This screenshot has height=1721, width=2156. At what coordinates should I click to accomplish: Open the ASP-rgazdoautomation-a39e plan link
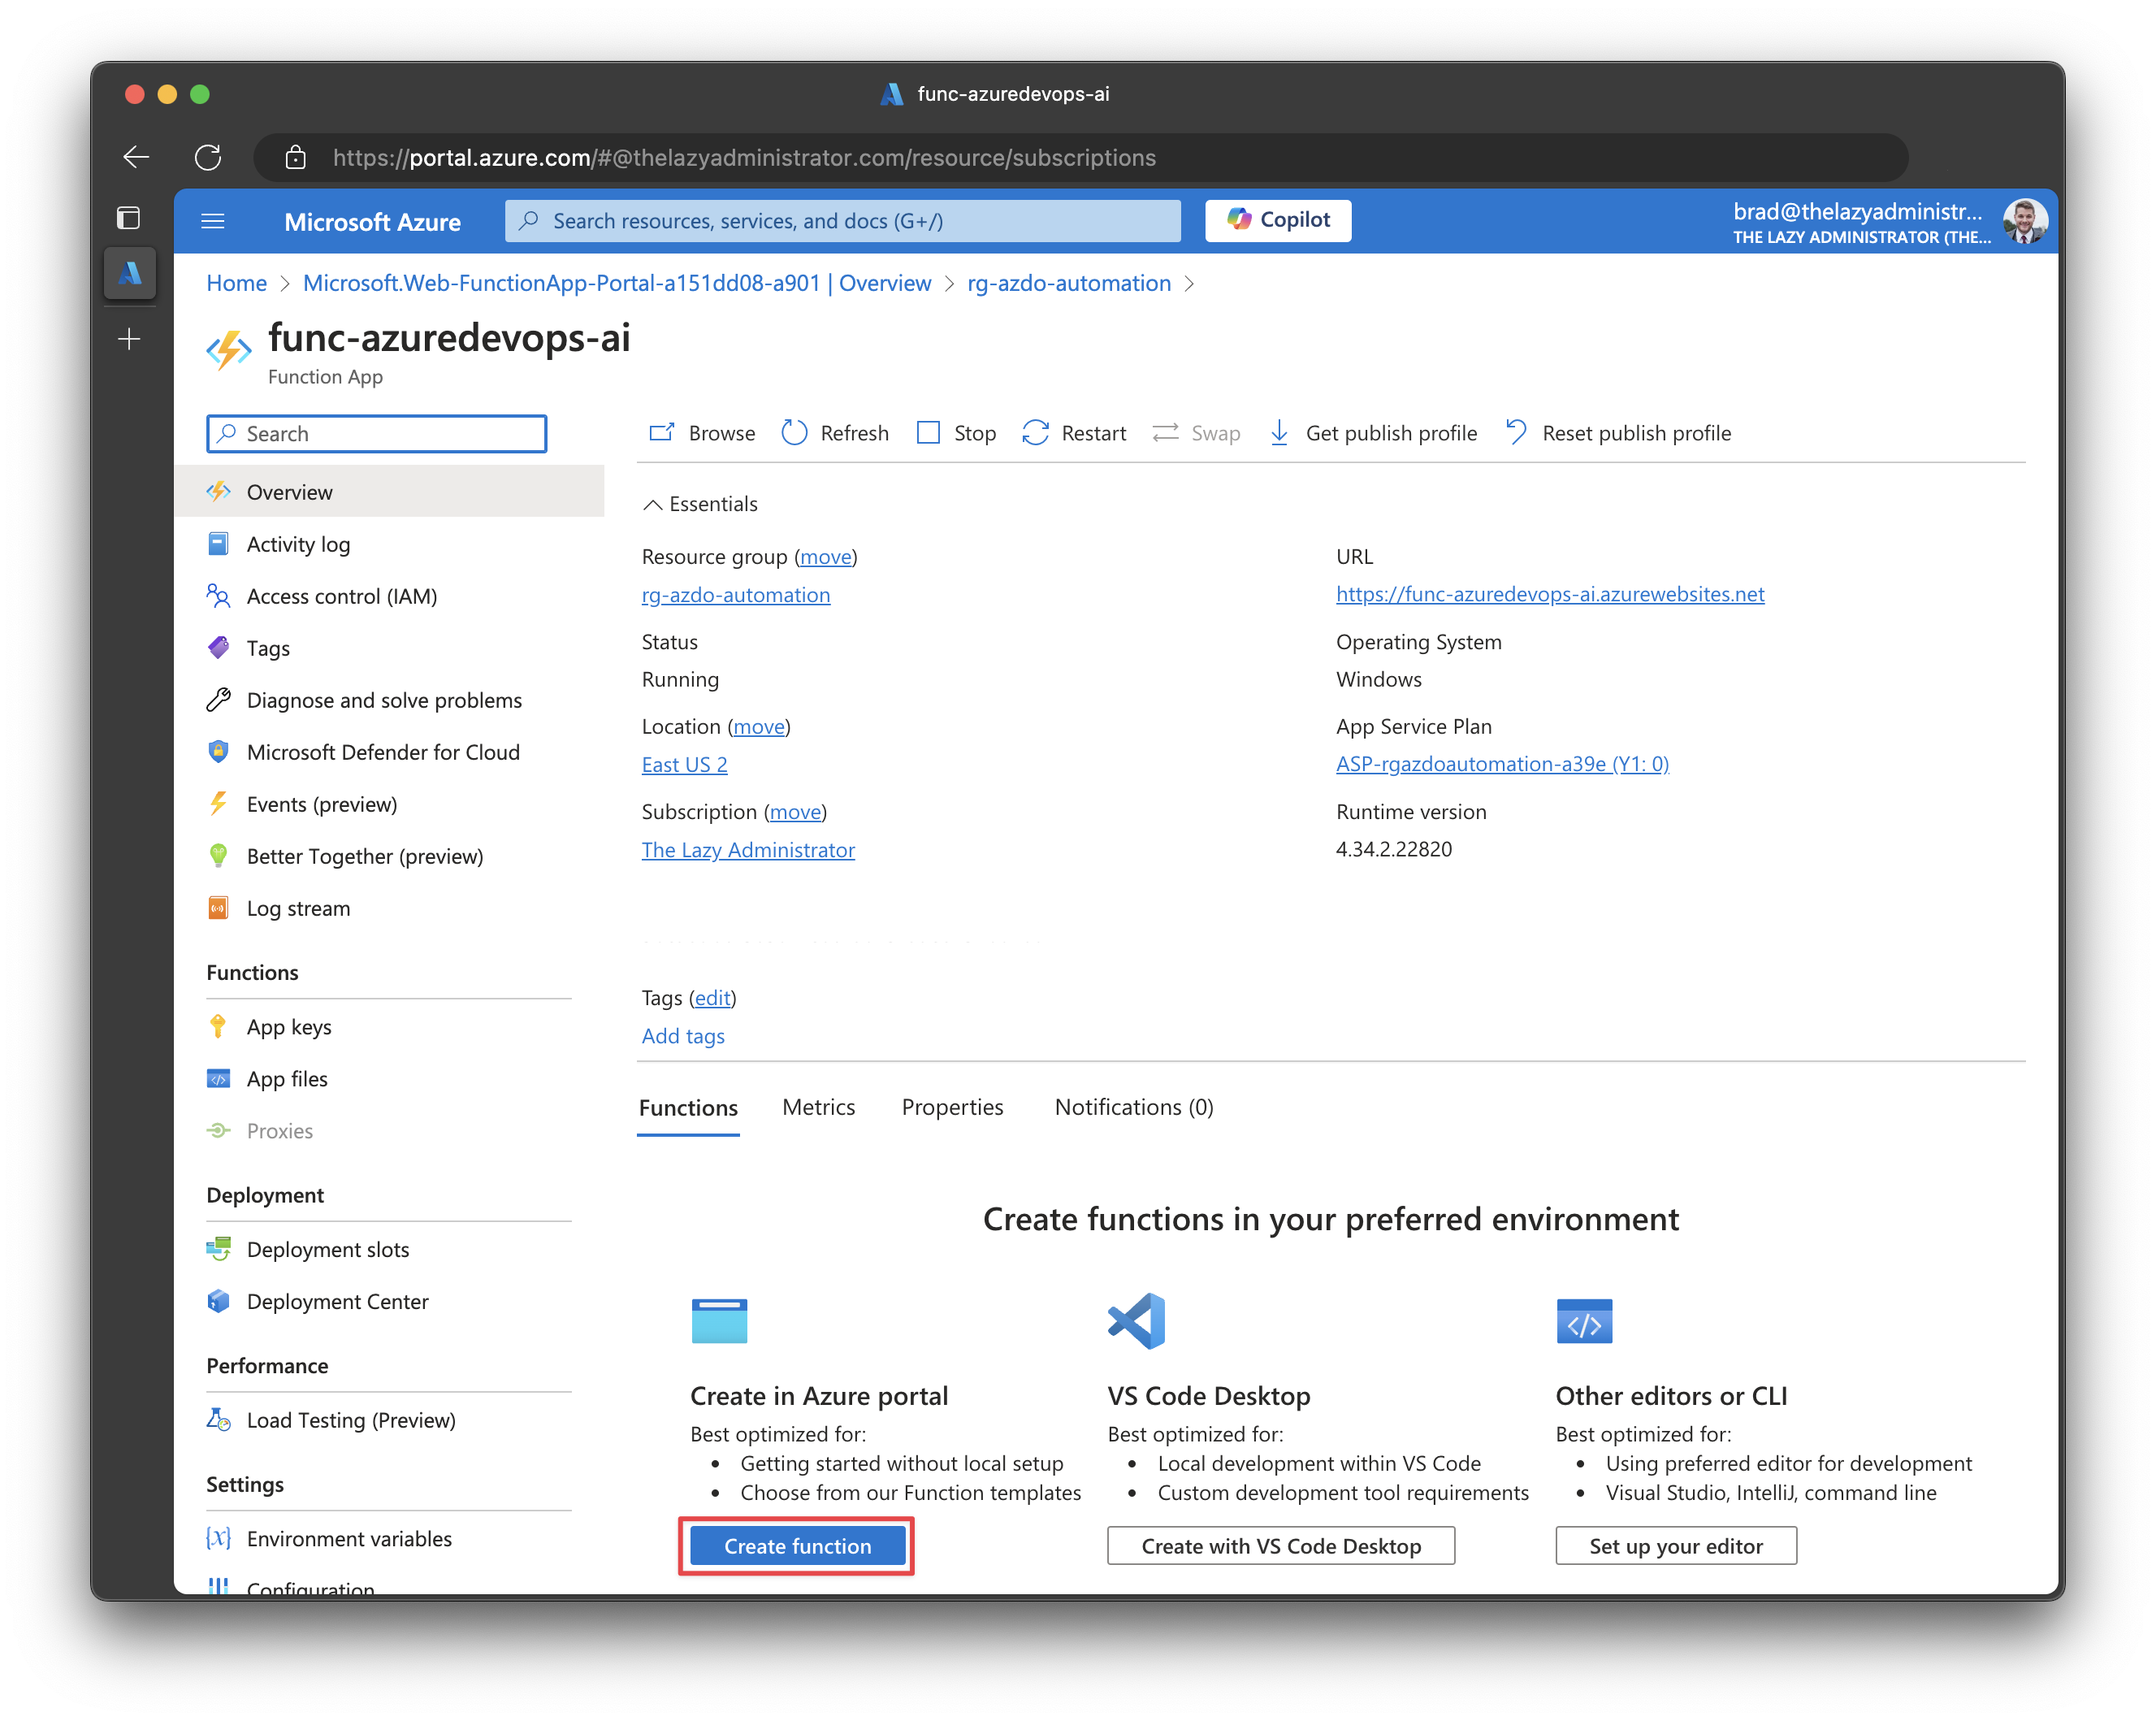(x=1502, y=764)
